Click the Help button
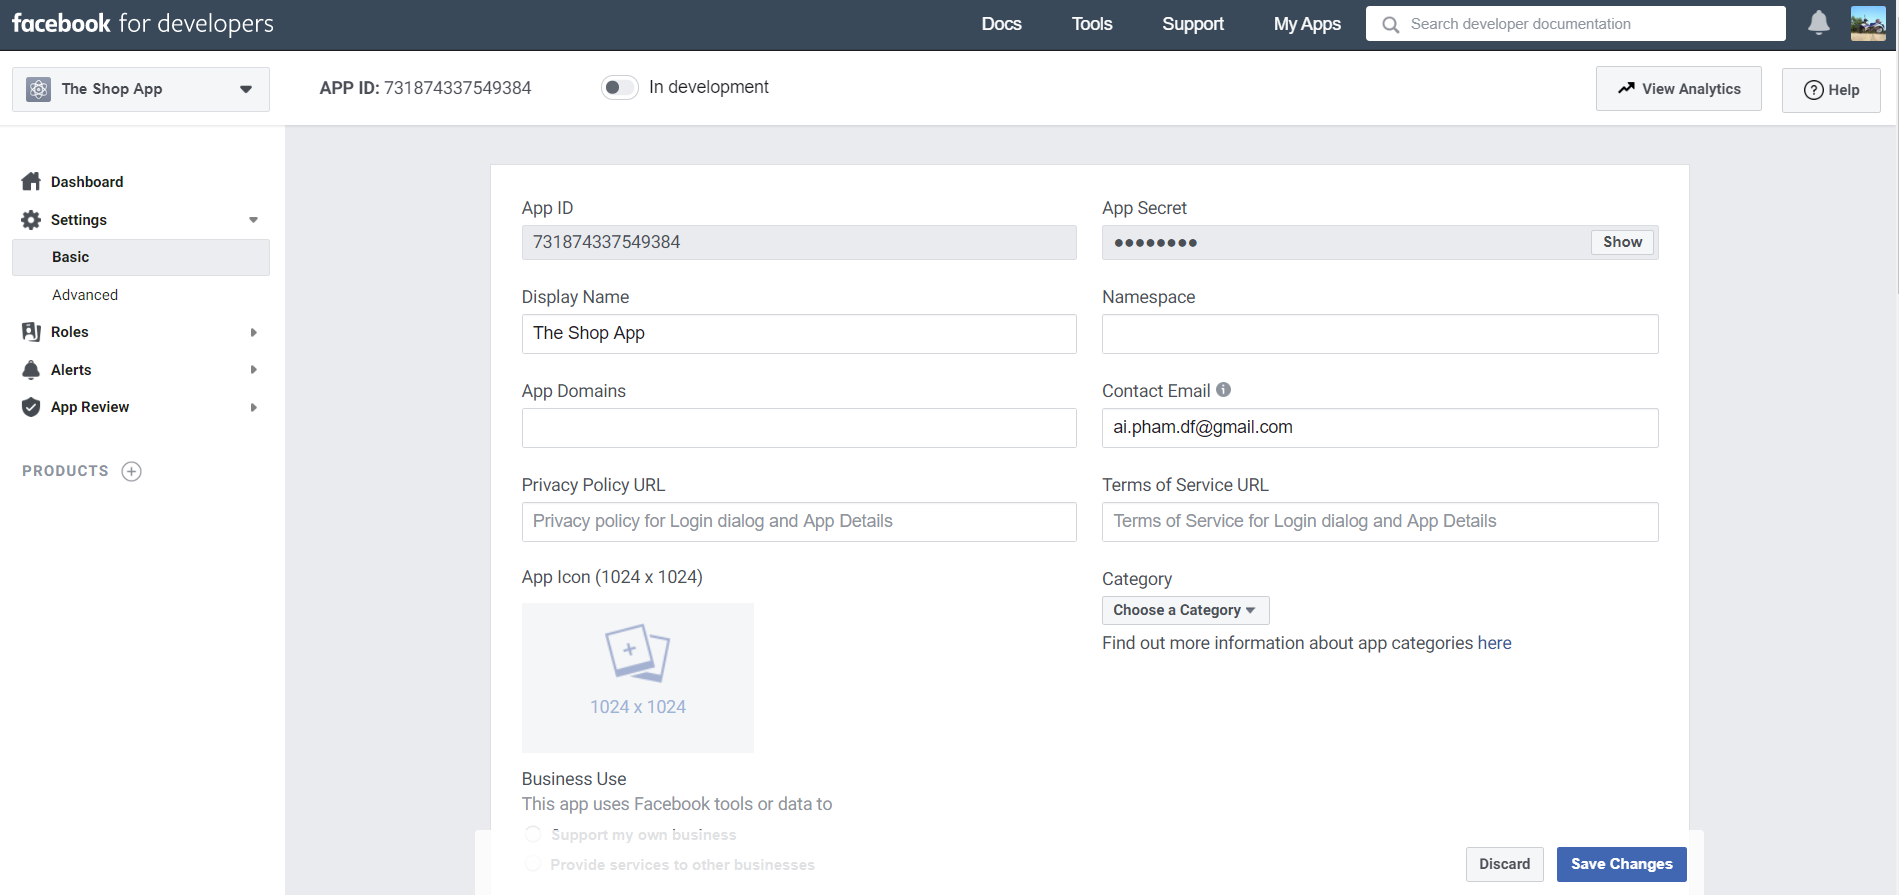1899x895 pixels. pos(1831,90)
